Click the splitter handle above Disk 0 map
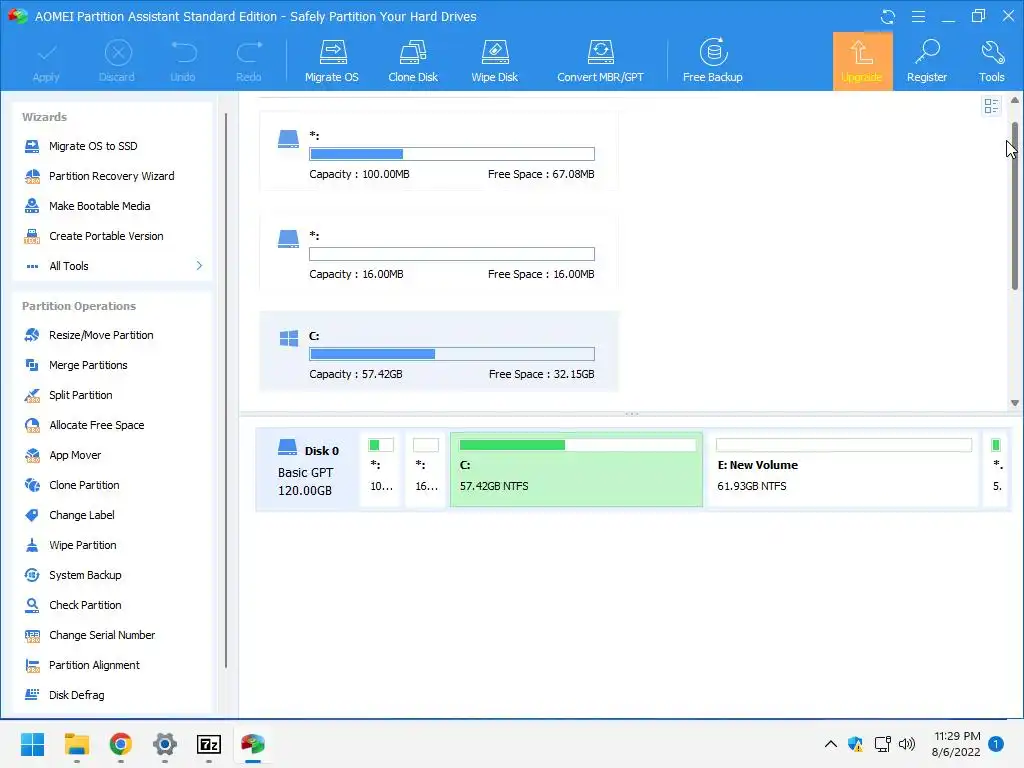The width and height of the screenshot is (1024, 768). click(632, 414)
